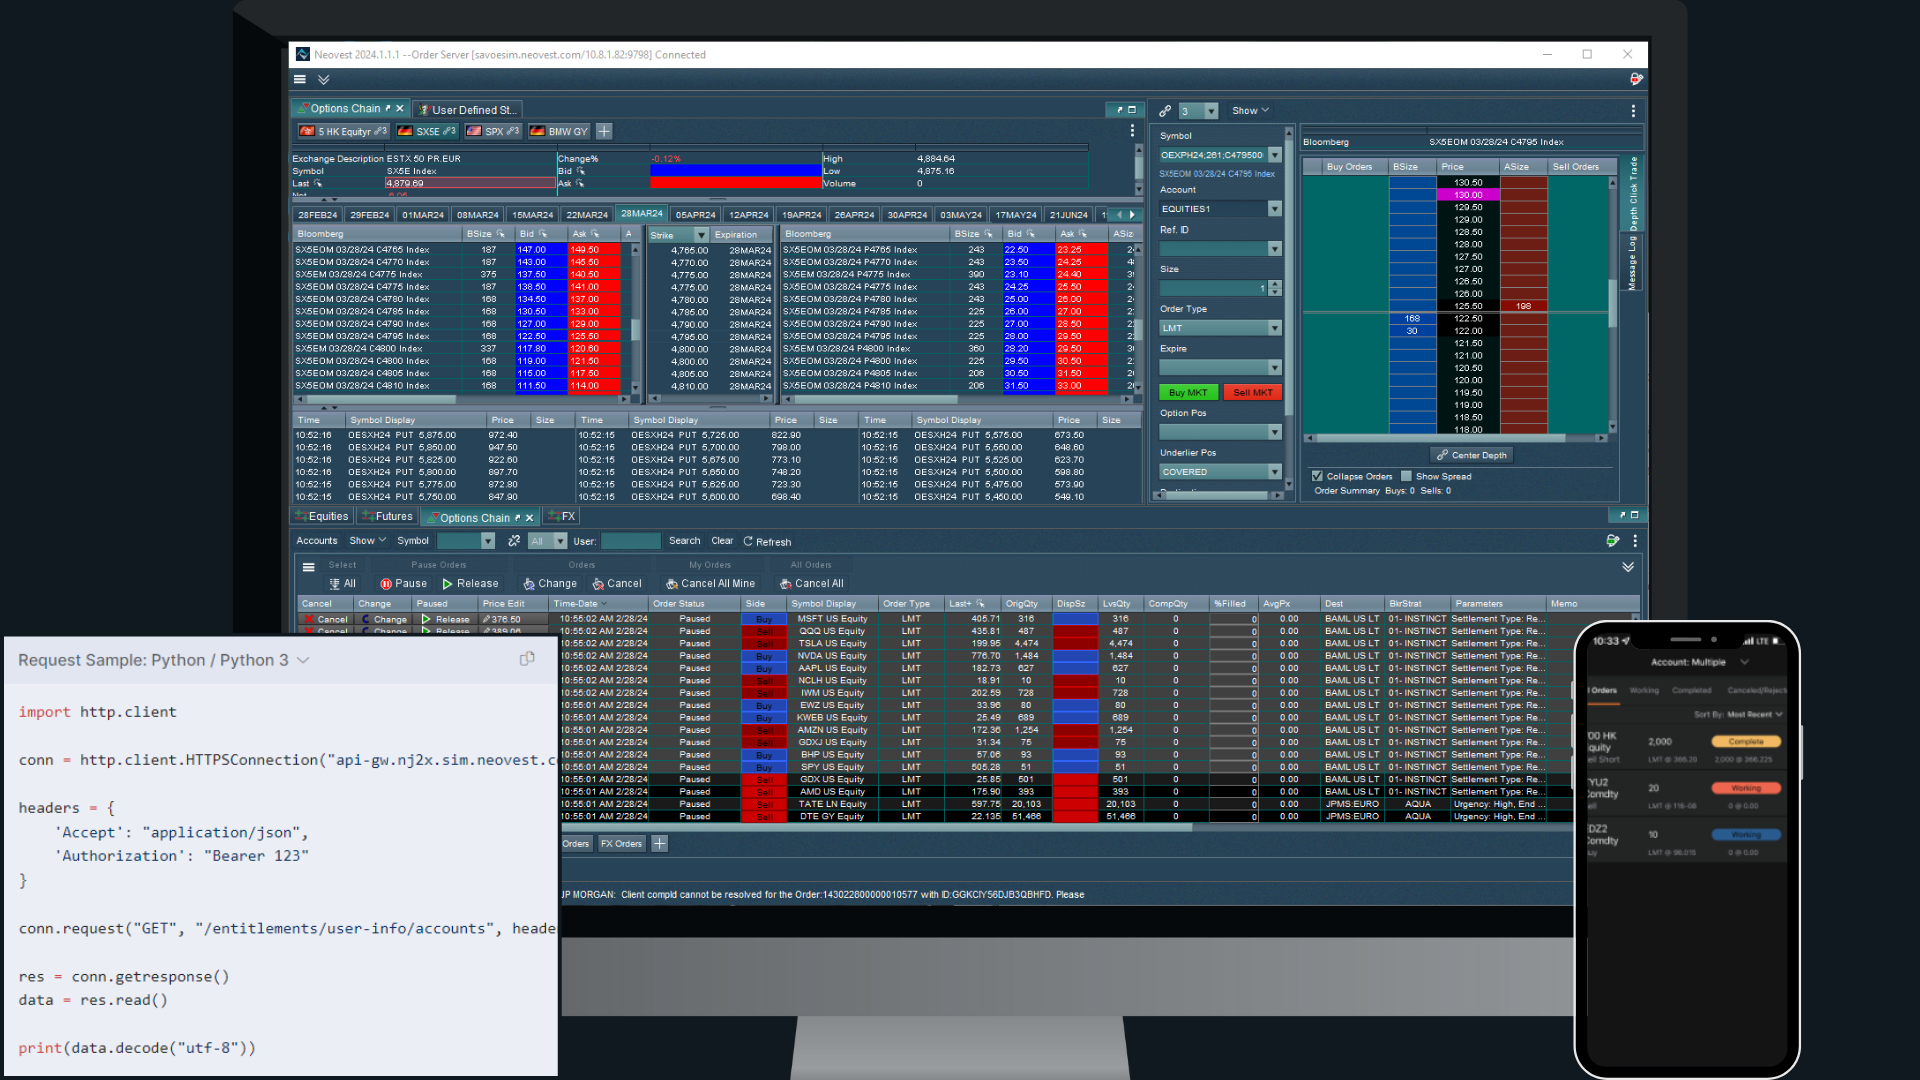The image size is (1920, 1080).
Task: Click the link icon in order ticket
Action: [x=1165, y=111]
